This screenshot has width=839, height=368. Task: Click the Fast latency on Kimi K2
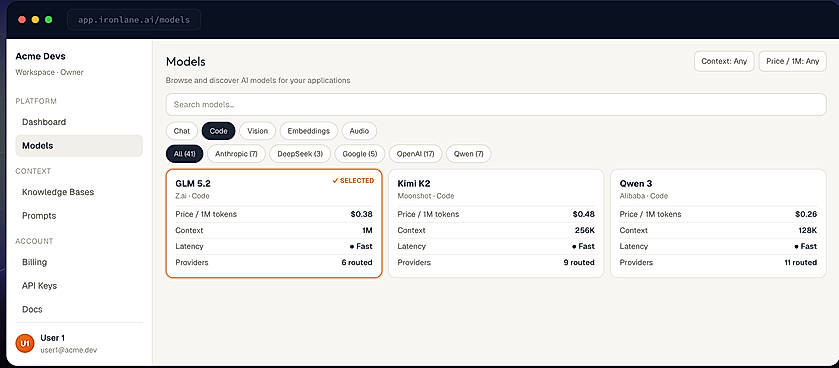point(583,247)
